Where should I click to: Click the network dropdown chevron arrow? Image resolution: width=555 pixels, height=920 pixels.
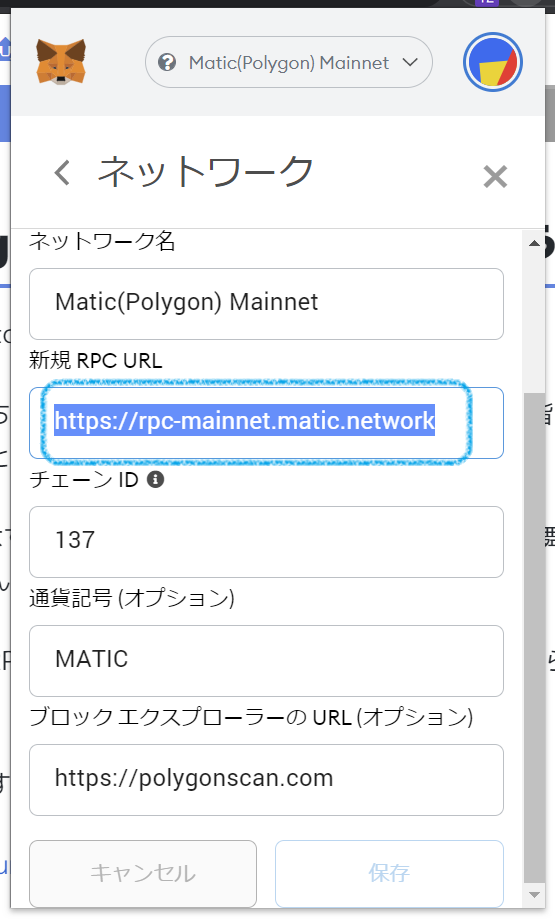tap(410, 62)
